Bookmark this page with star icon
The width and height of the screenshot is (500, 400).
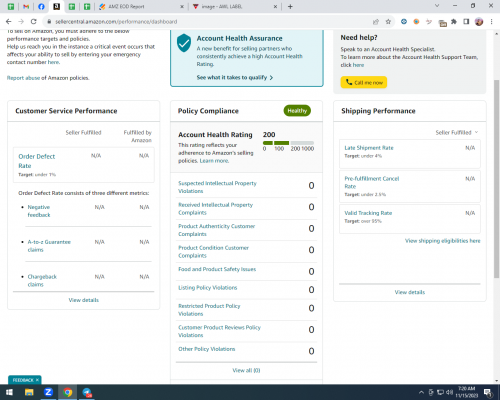tap(388, 22)
